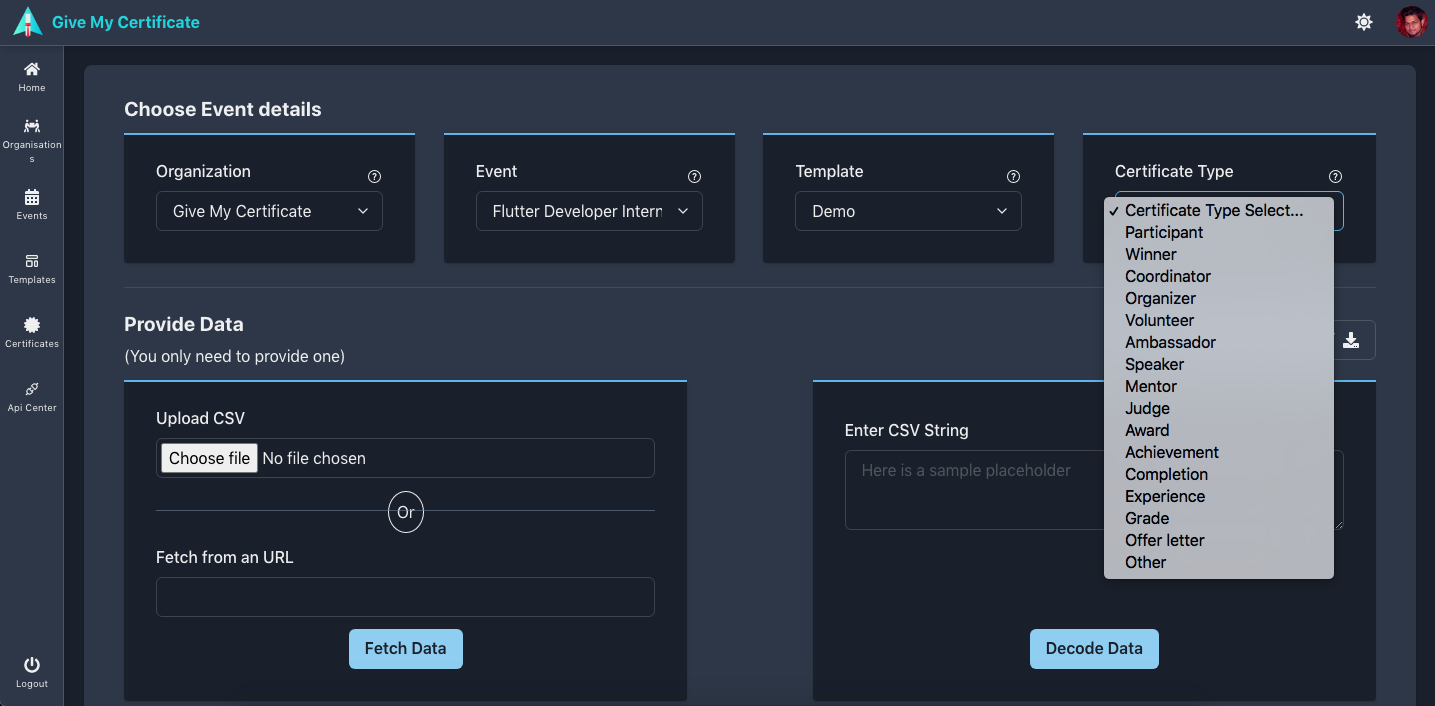Open the Home sidebar icon
Image resolution: width=1435 pixels, height=706 pixels.
tap(32, 69)
